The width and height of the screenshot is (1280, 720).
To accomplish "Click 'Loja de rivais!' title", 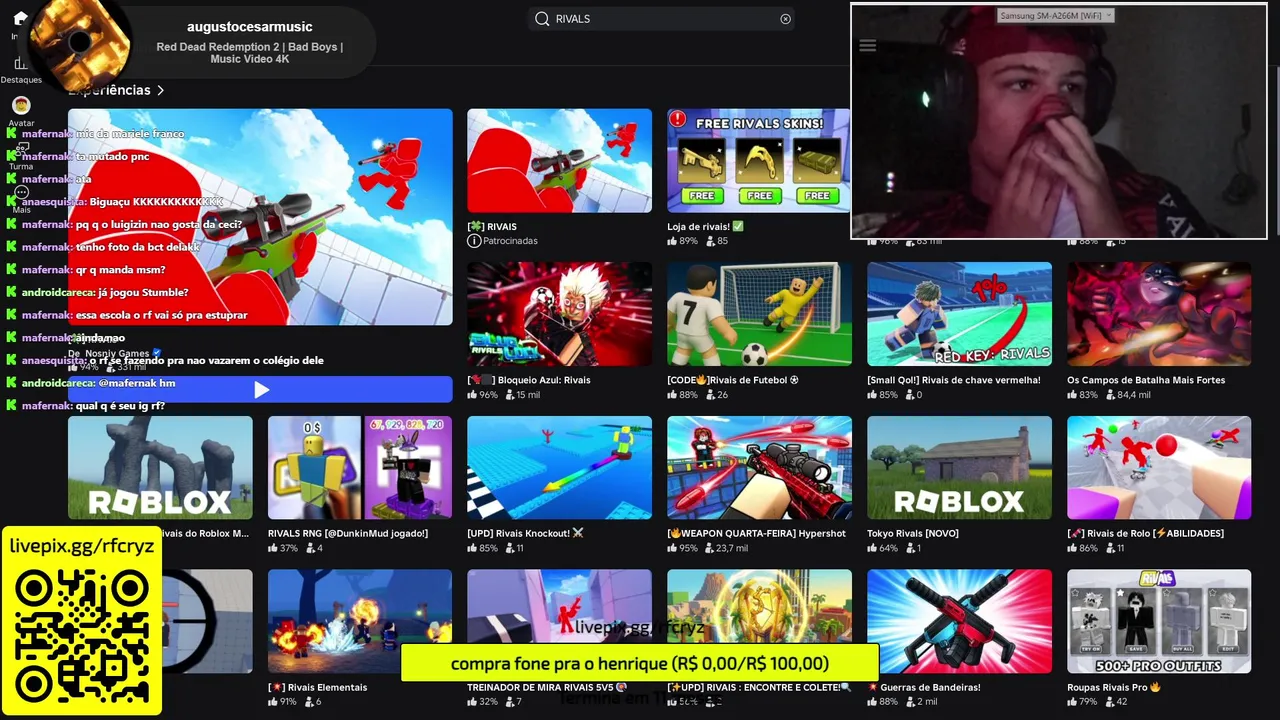I will [x=705, y=227].
